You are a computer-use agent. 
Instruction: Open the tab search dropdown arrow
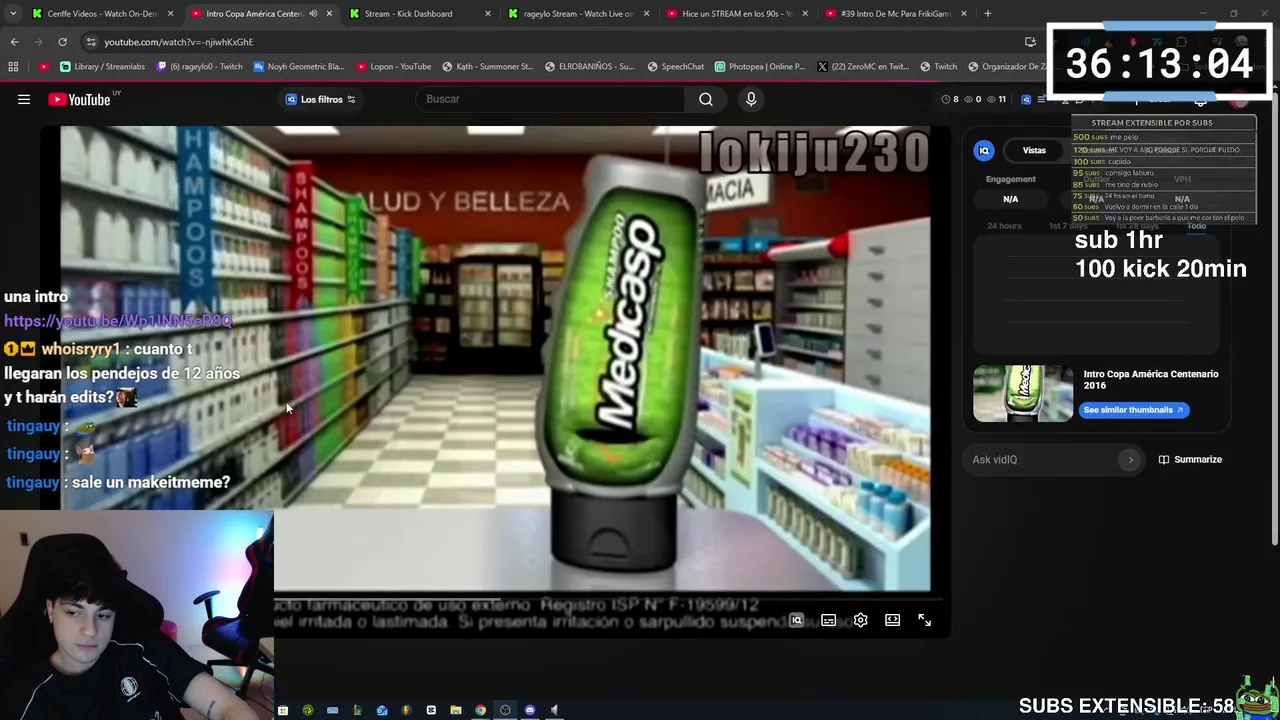(x=13, y=13)
